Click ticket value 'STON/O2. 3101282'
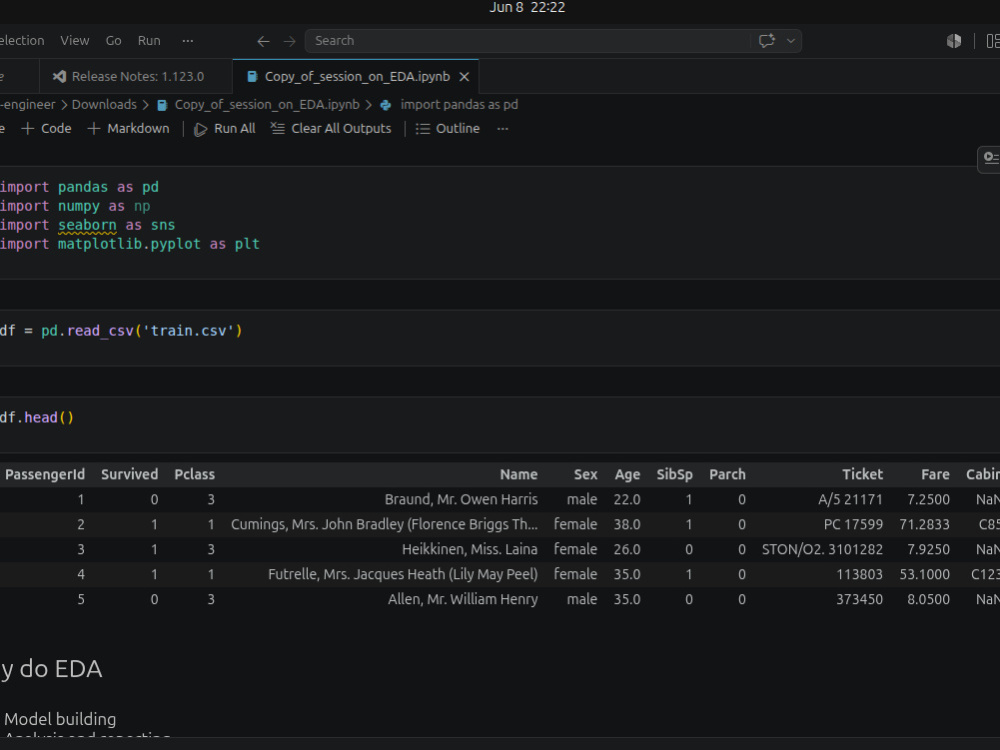Image resolution: width=1000 pixels, height=750 pixels. [822, 549]
